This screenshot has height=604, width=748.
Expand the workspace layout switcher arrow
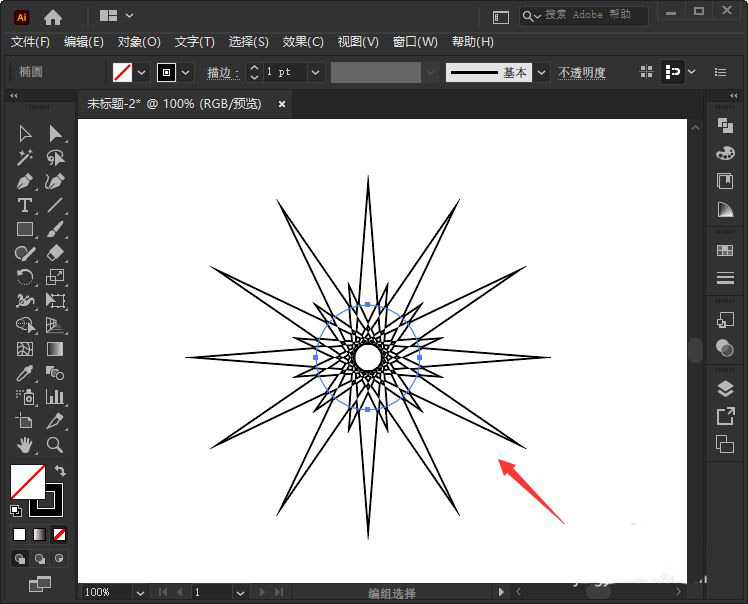[x=129, y=16]
